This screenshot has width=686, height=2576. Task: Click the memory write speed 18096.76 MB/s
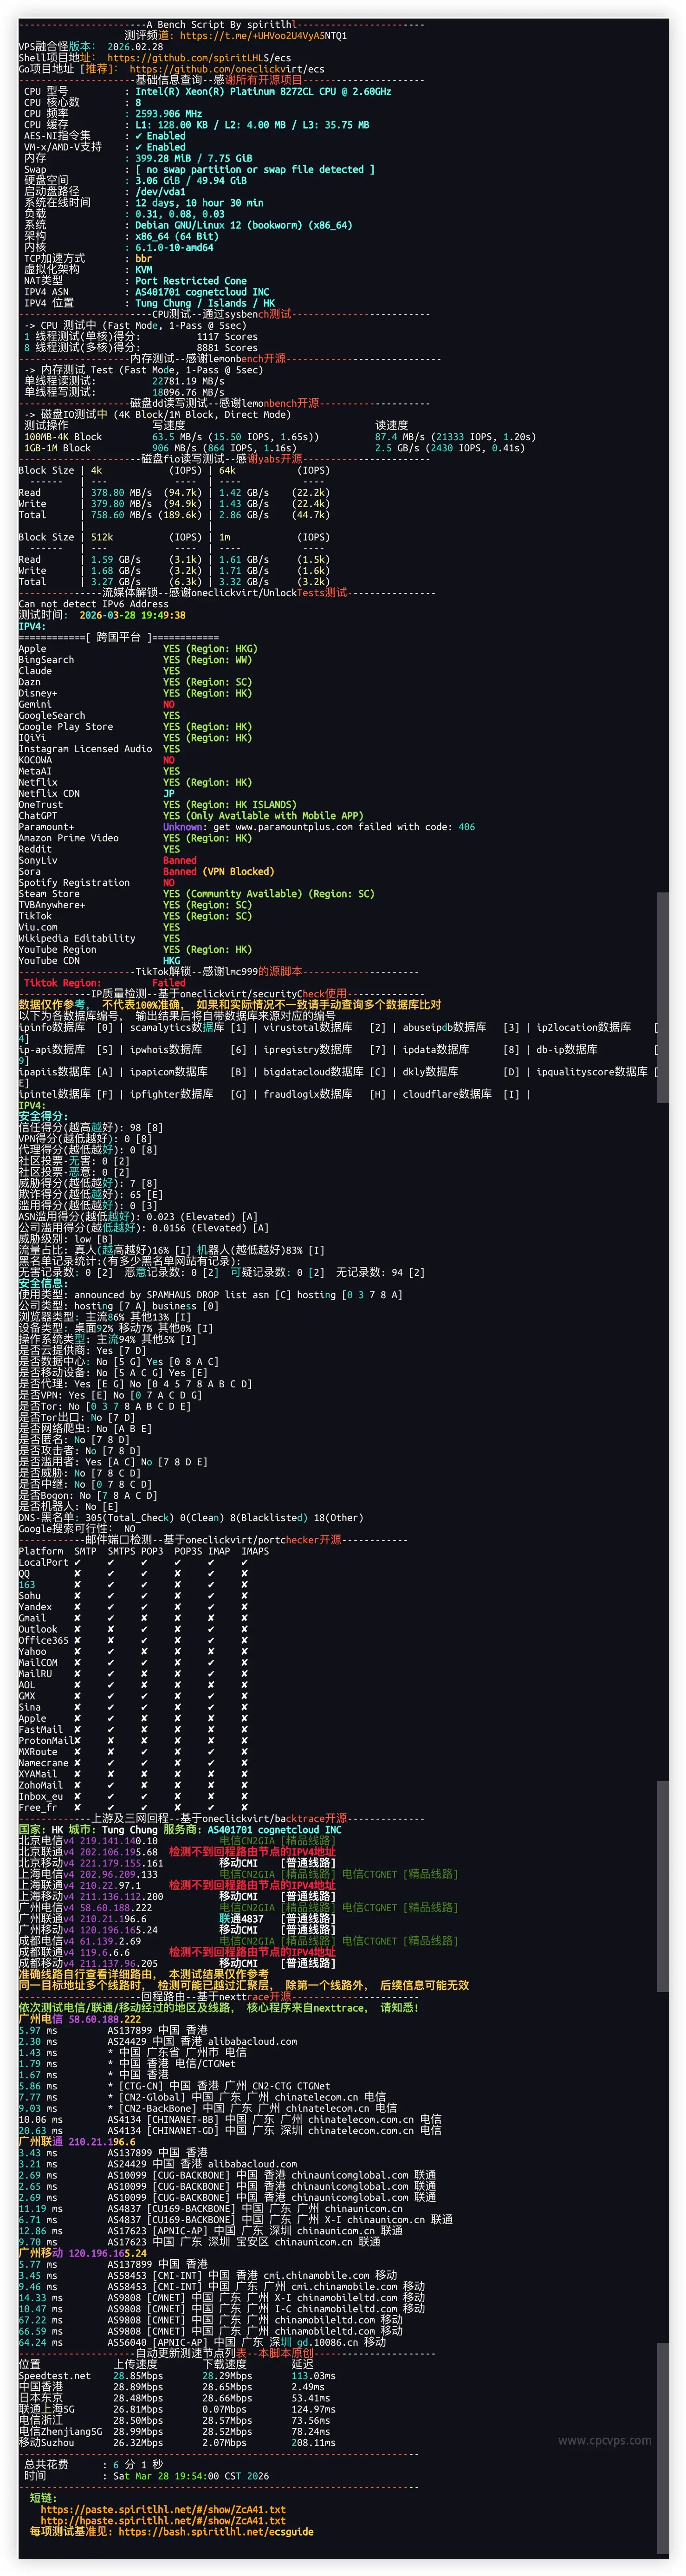pyautogui.click(x=188, y=392)
